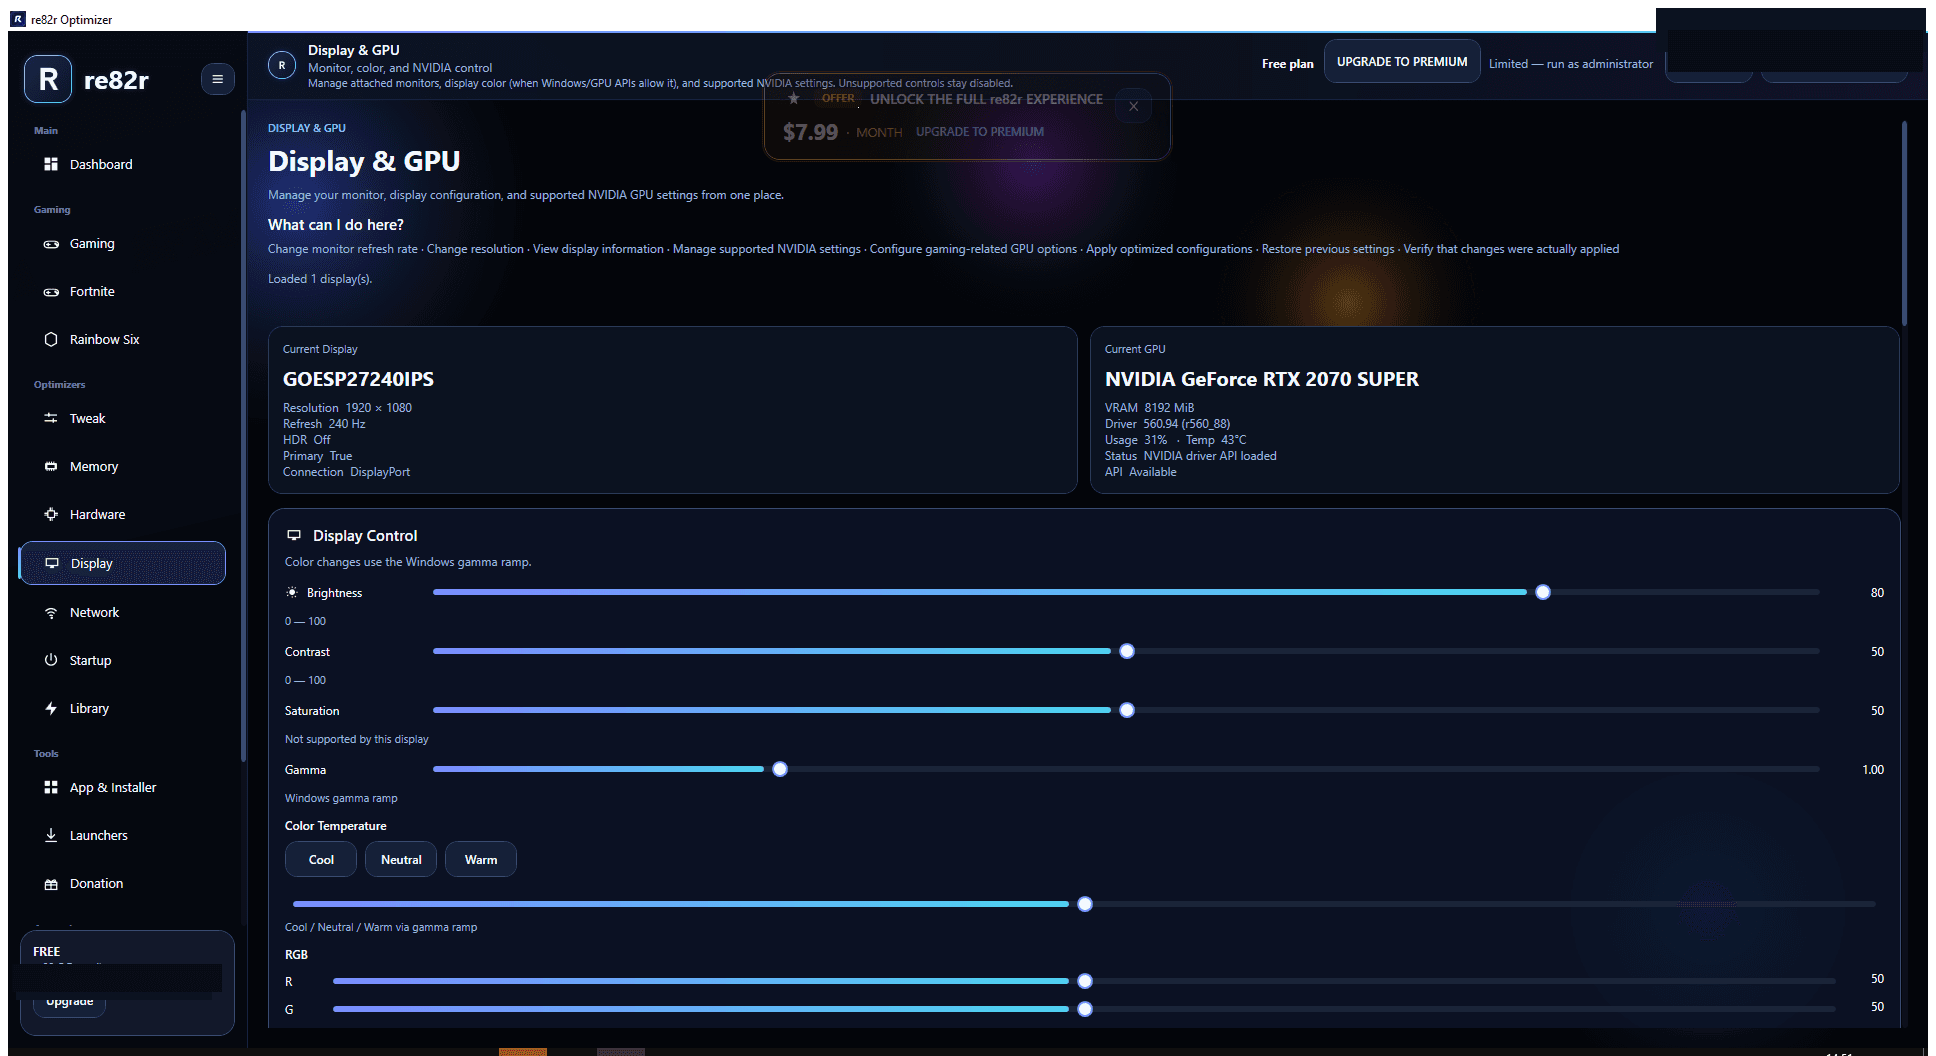This screenshot has height=1056, width=1936.
Task: Click the star icon in offer banner
Action: coord(794,98)
